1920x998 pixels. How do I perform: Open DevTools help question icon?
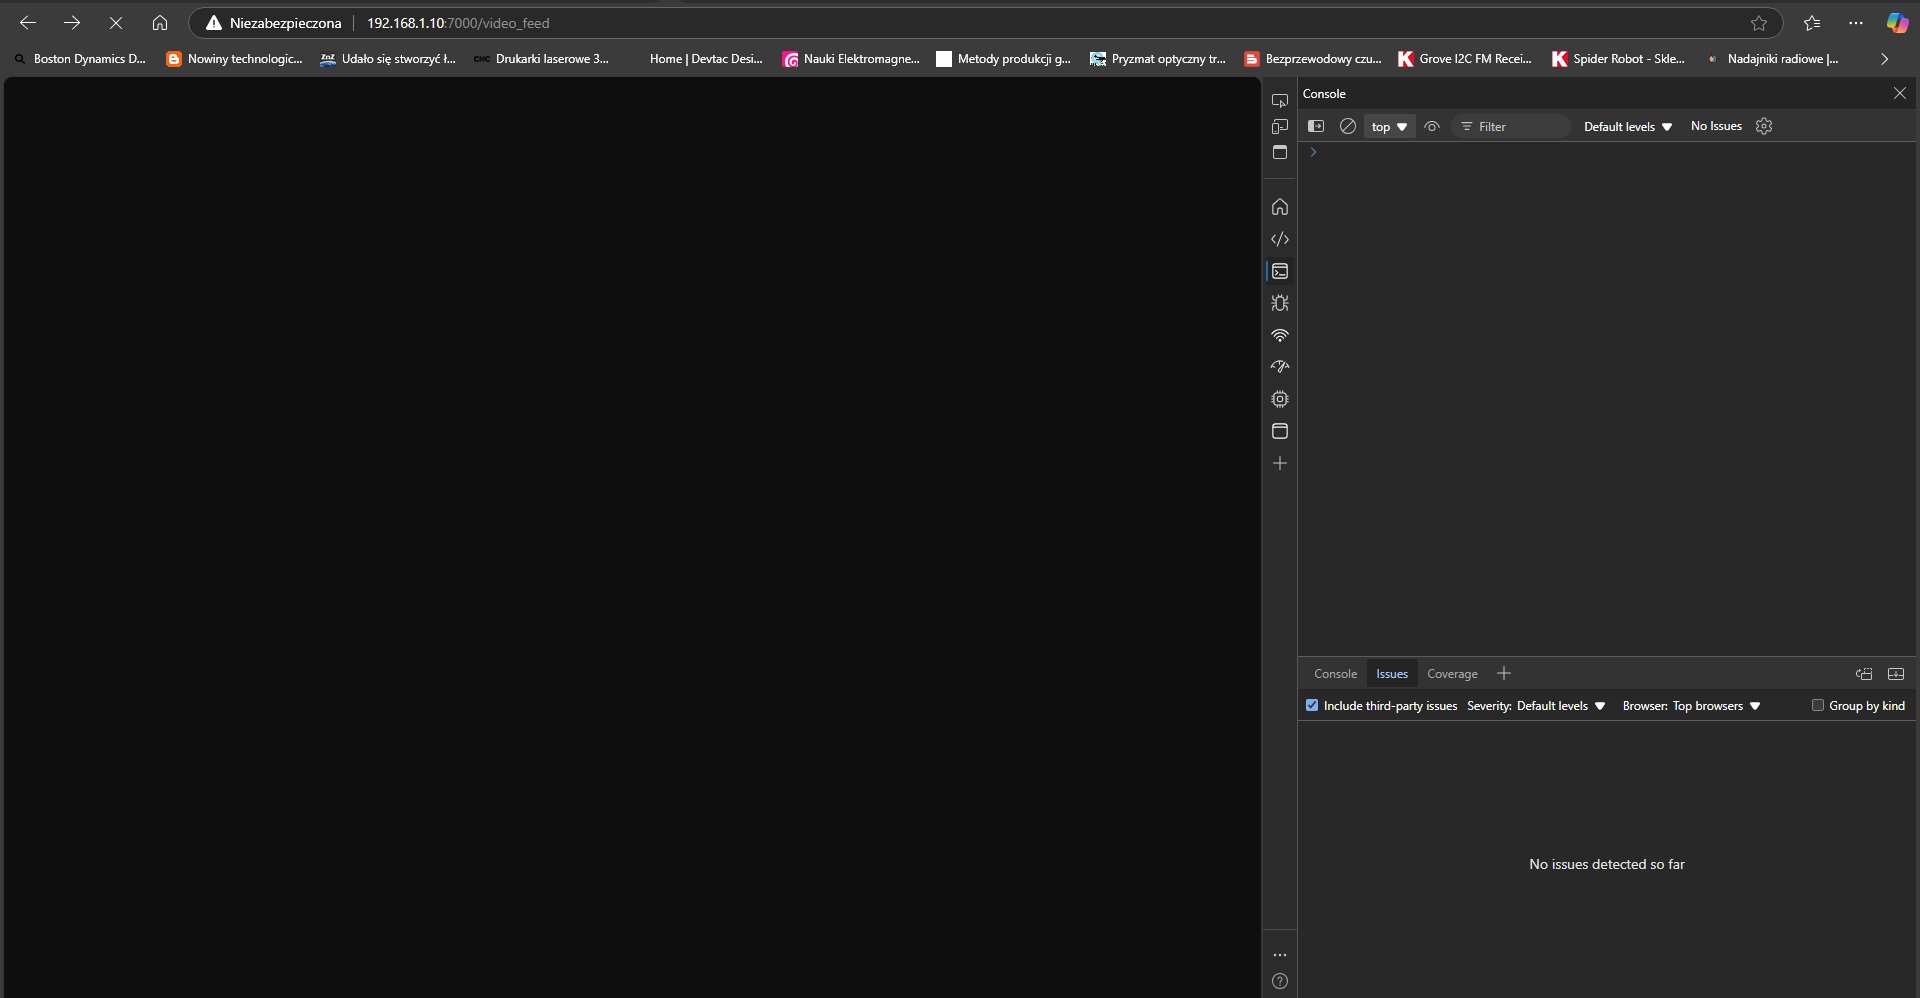click(x=1280, y=981)
